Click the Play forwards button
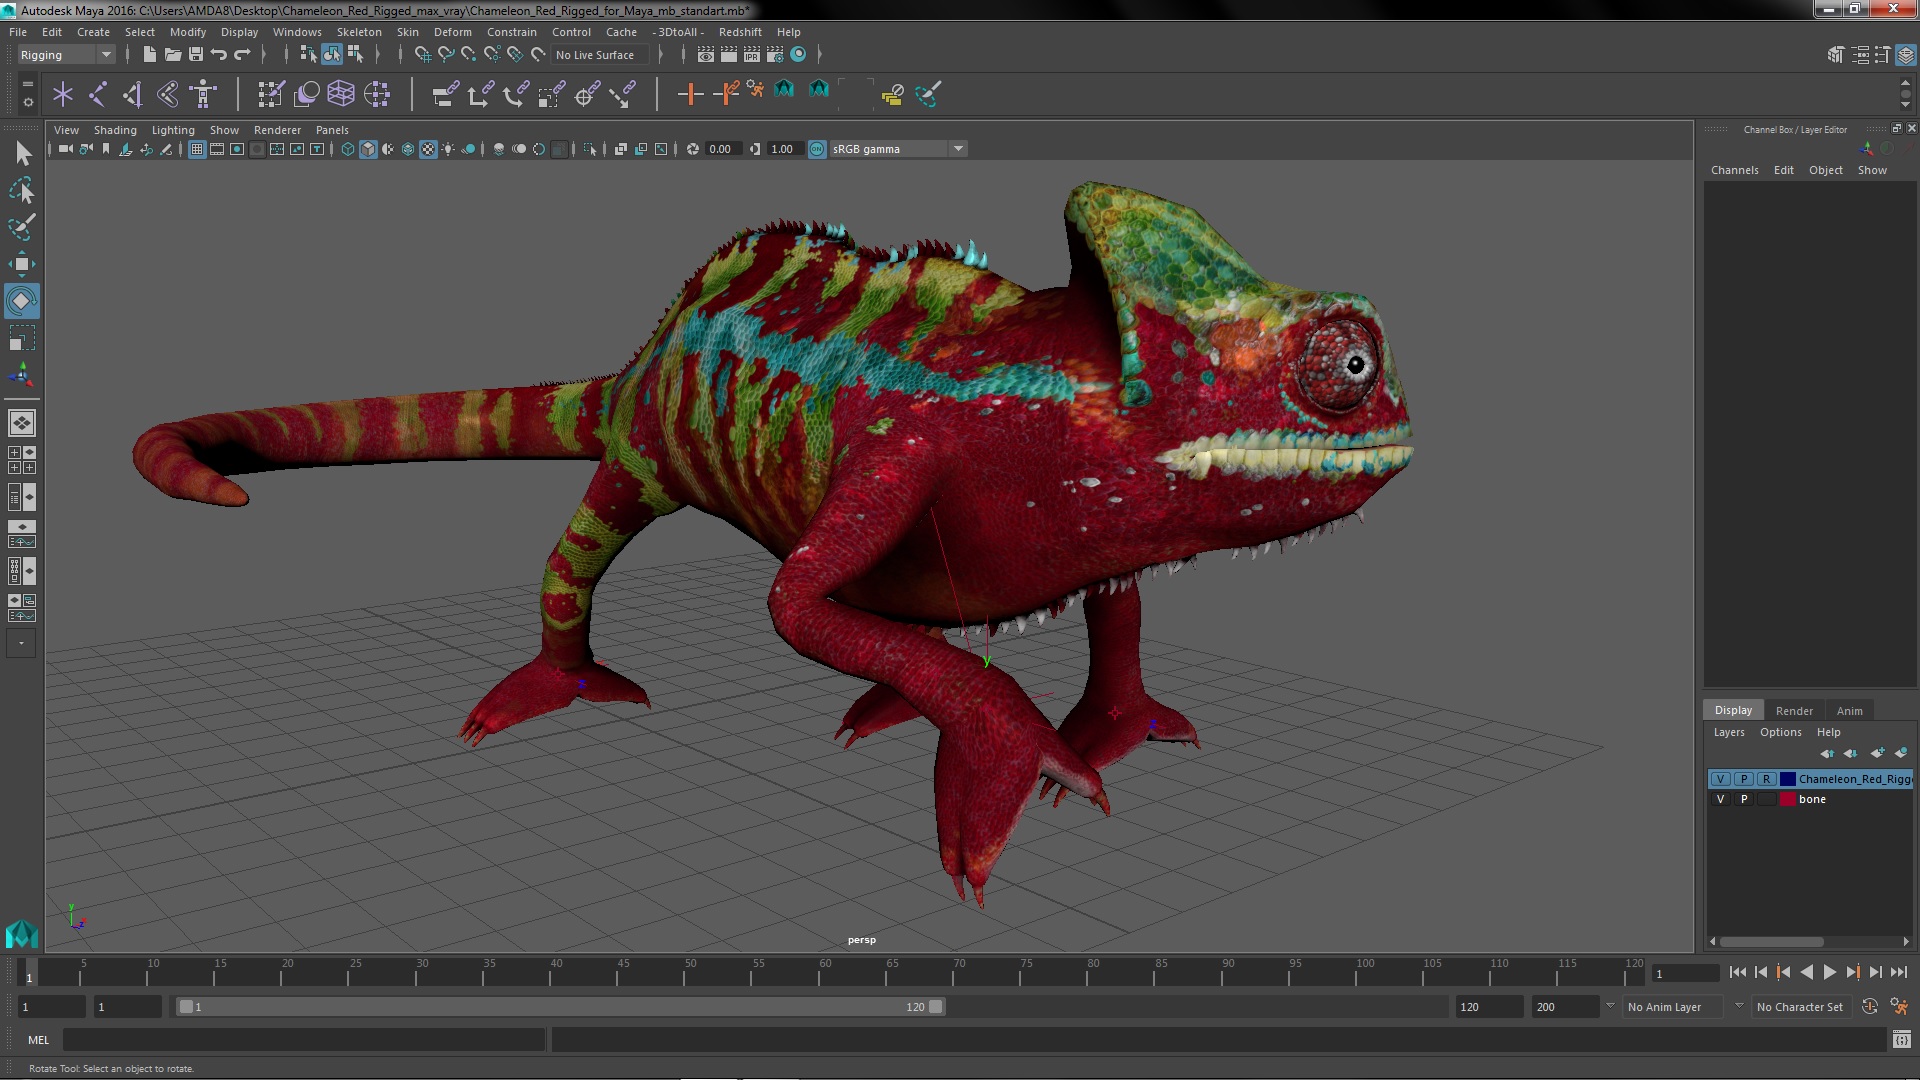 [1829, 972]
